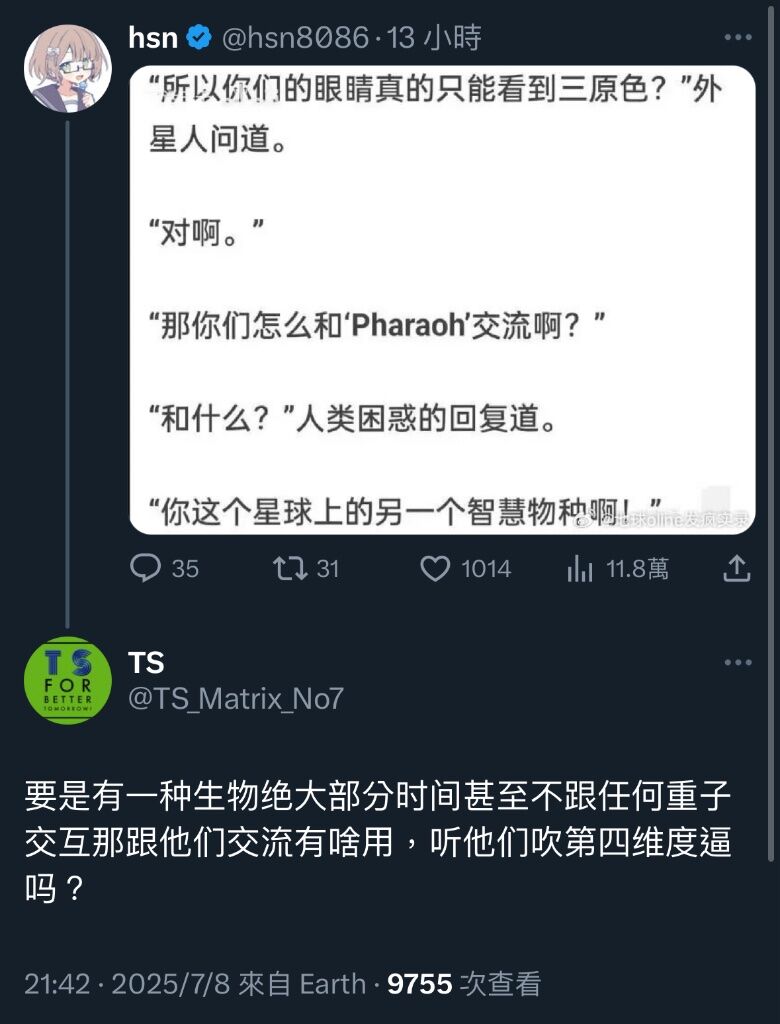Visit the @hsn8086 handle link
The width and height of the screenshot is (780, 1024).
(295, 38)
